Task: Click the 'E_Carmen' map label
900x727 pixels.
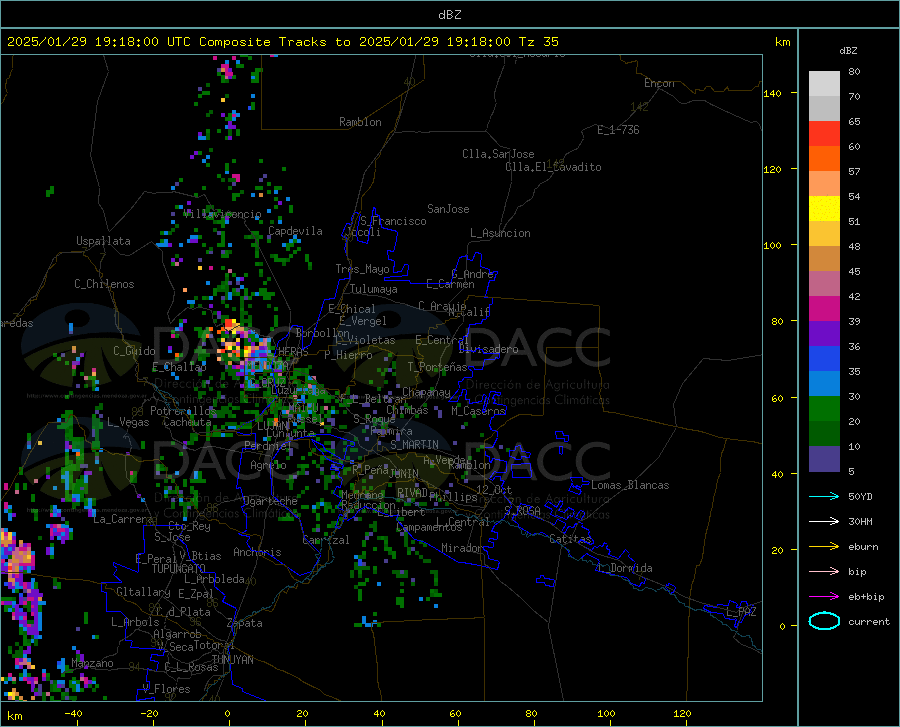Action: coord(451,284)
